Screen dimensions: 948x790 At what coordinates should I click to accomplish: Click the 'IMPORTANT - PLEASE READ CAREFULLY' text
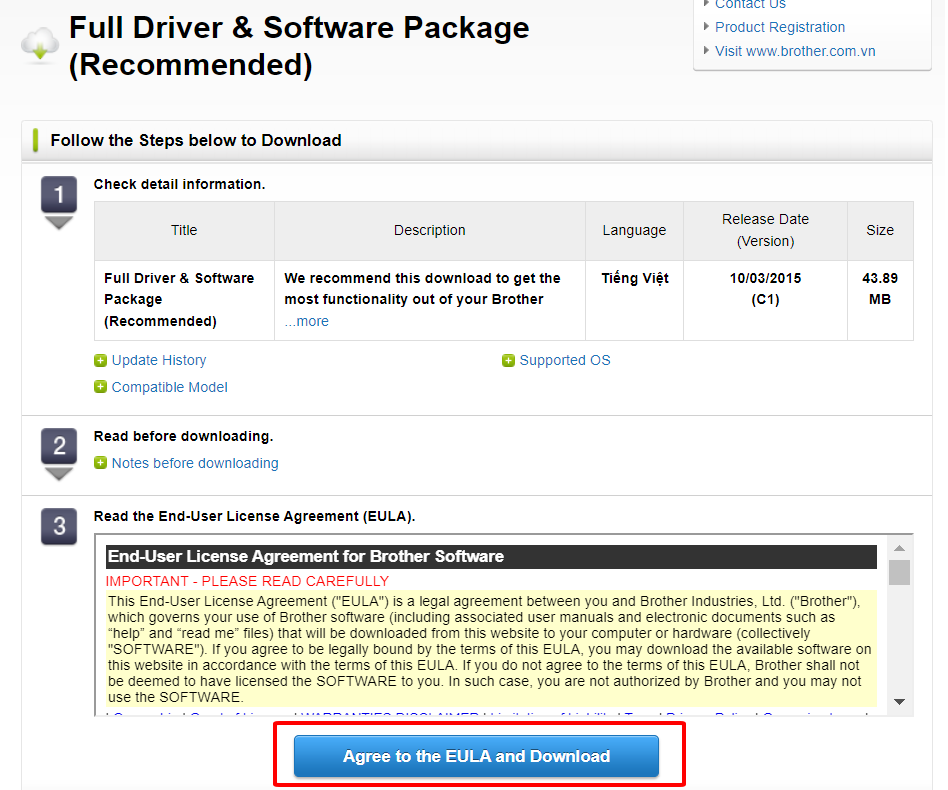tap(247, 581)
